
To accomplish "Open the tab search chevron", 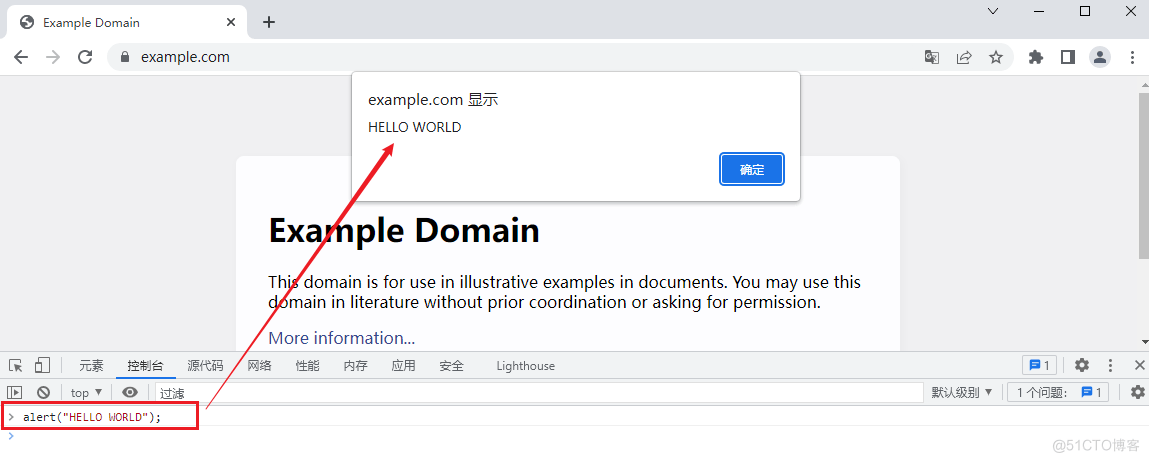I will 993,11.
